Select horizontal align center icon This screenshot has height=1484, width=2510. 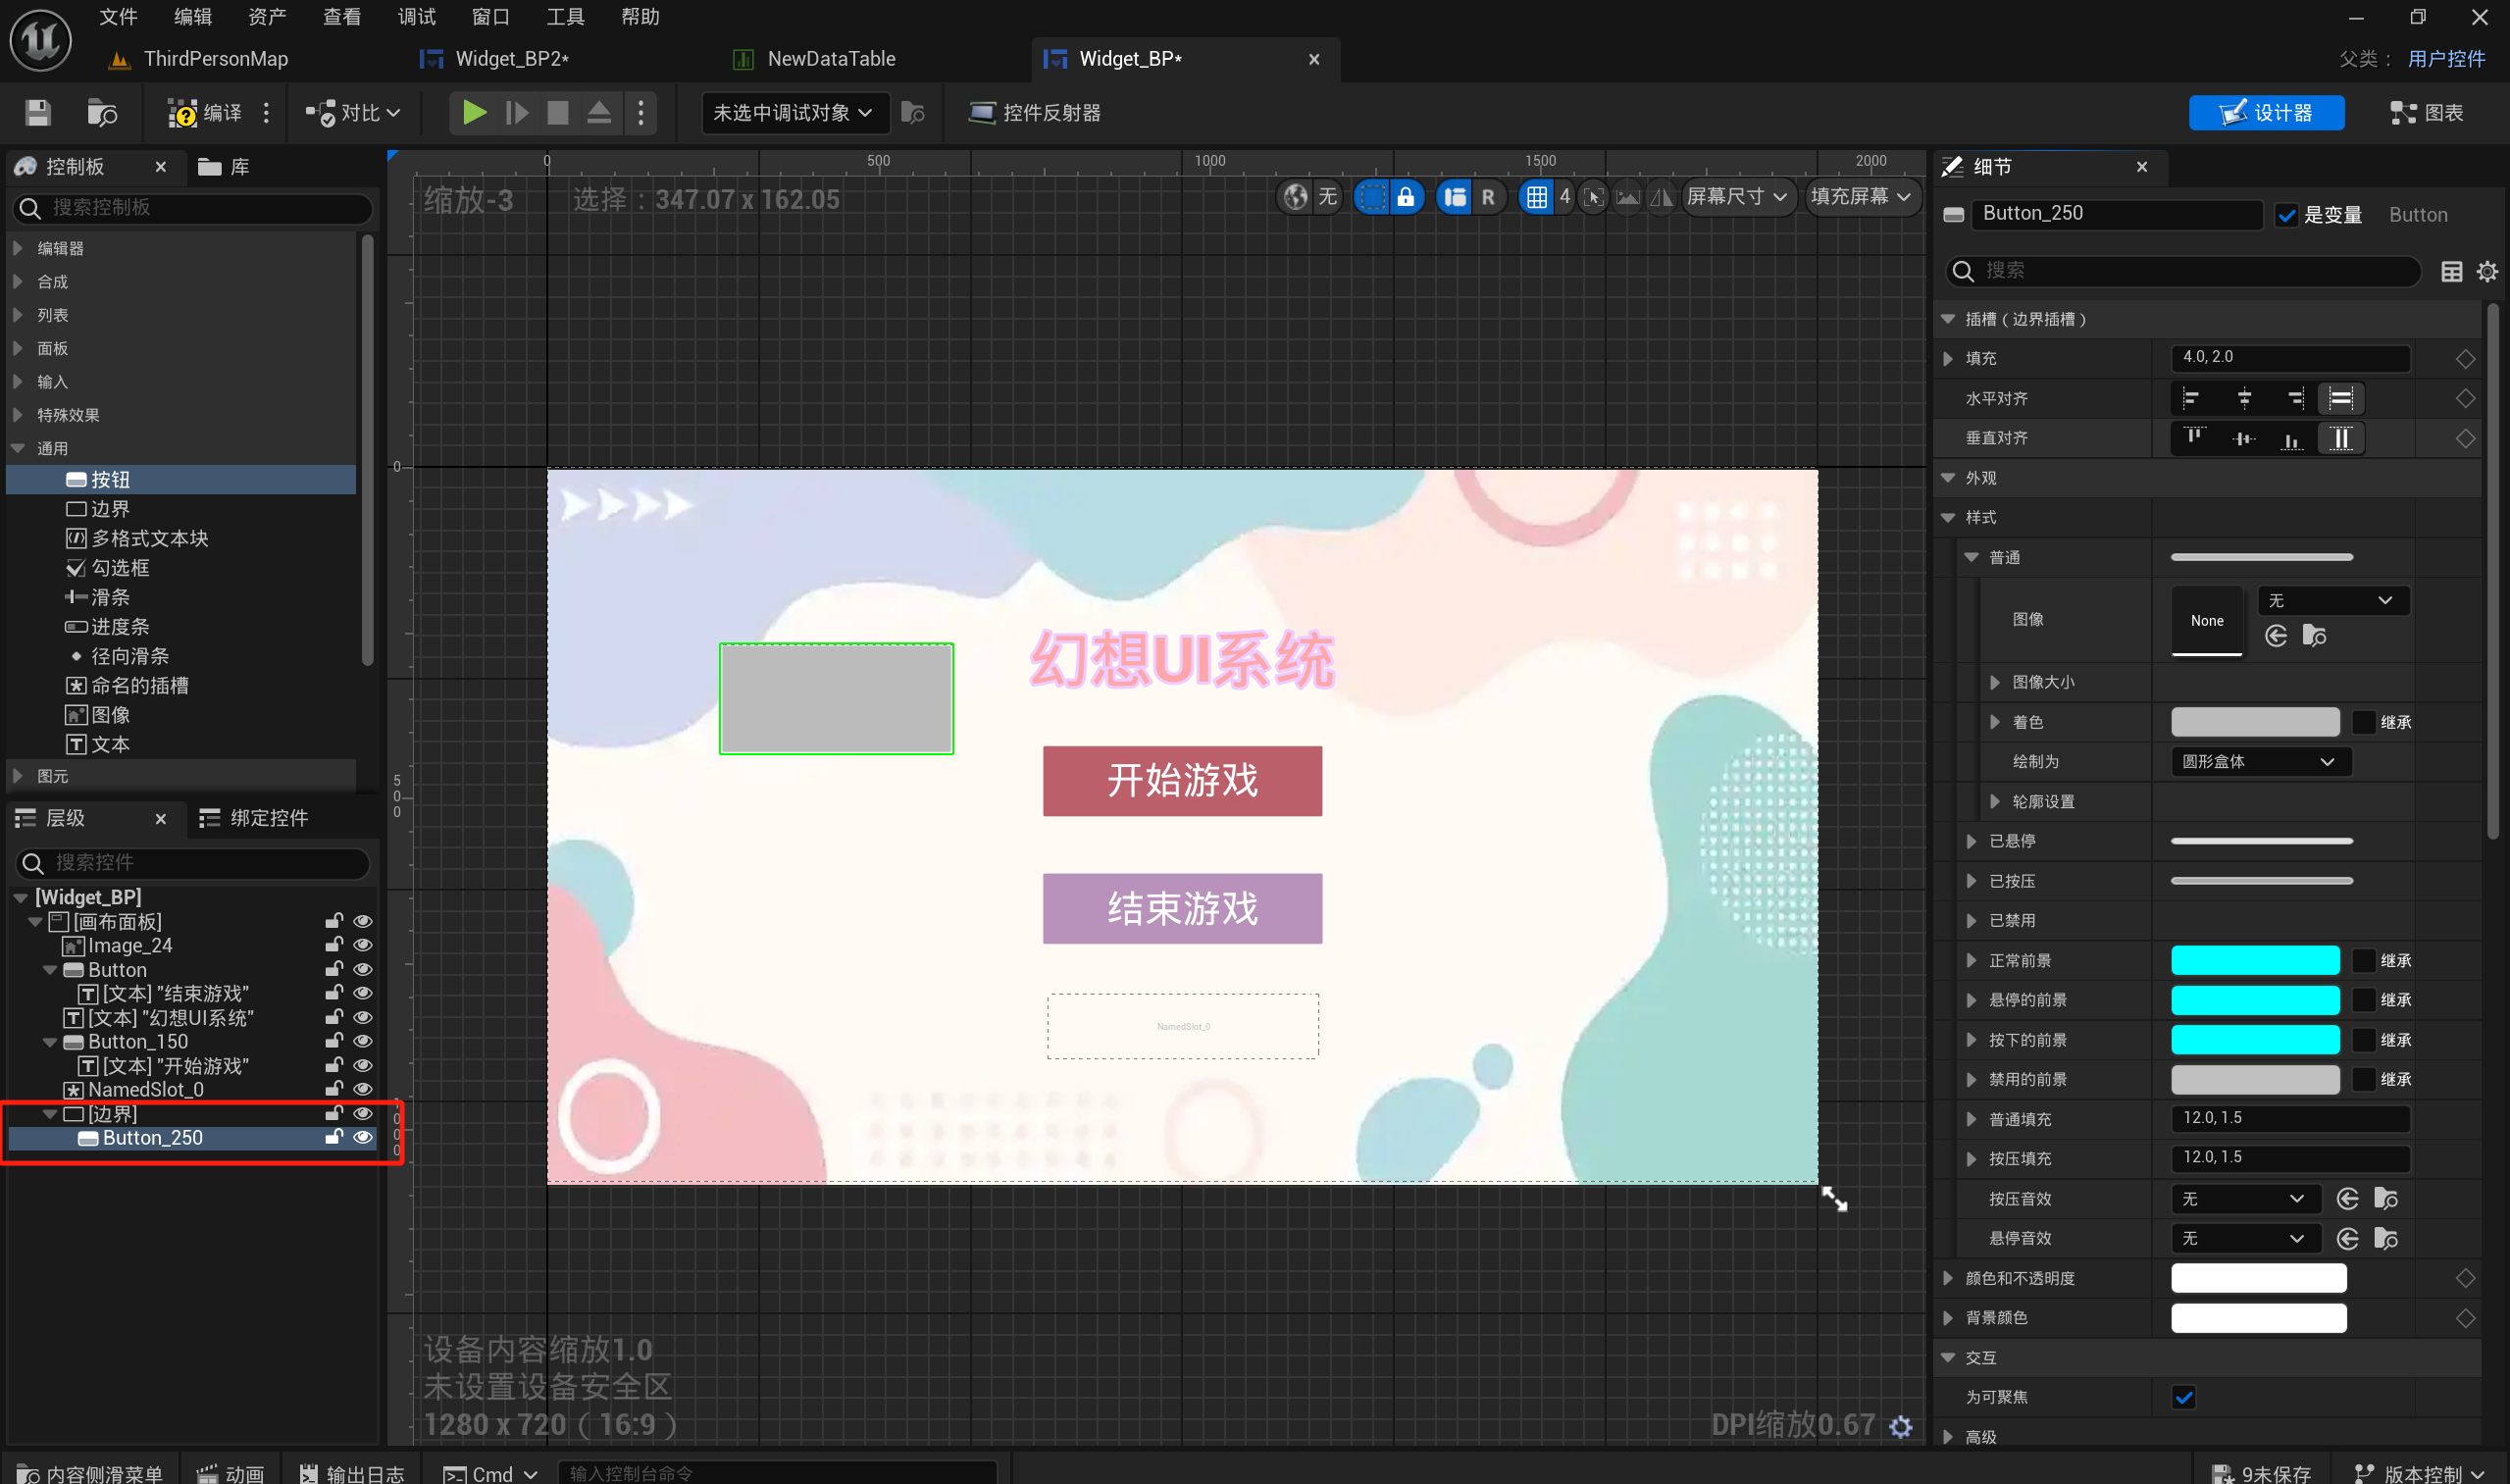[x=2244, y=399]
